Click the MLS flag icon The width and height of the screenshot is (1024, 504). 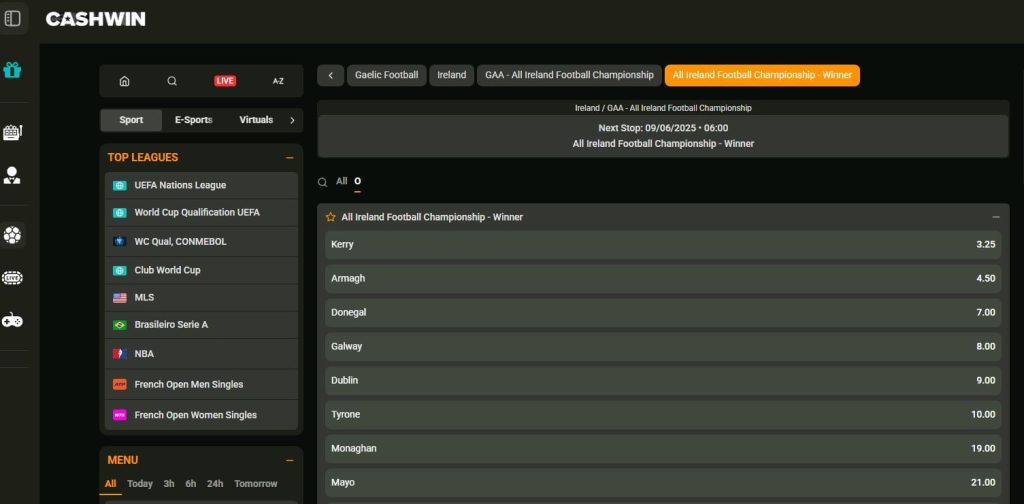(120, 298)
